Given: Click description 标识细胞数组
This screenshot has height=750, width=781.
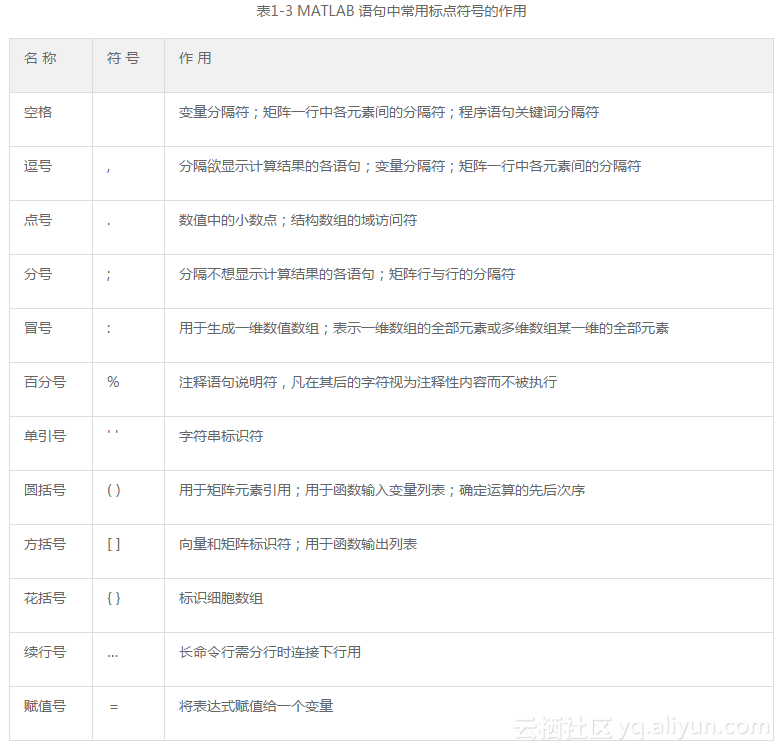Looking at the screenshot, I should (x=221, y=598).
